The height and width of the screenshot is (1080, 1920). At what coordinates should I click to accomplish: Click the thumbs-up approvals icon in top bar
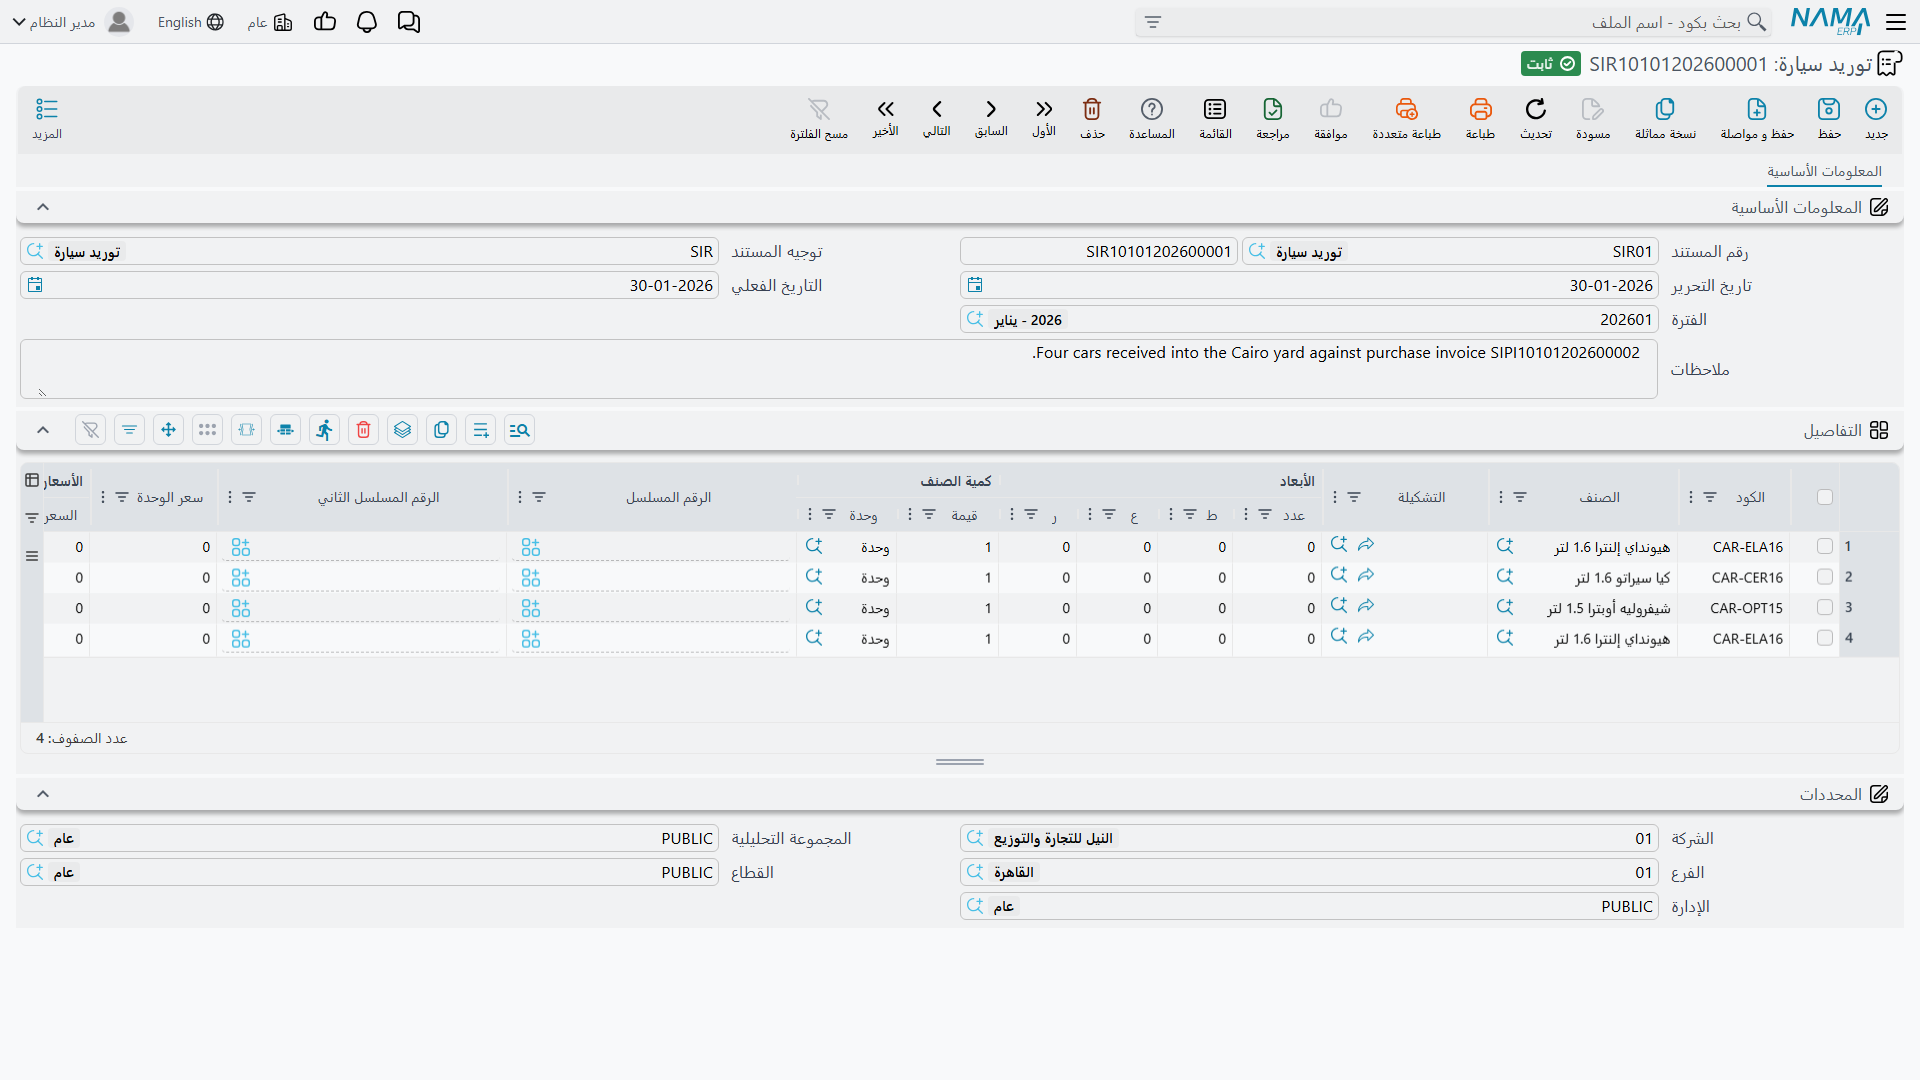325,22
